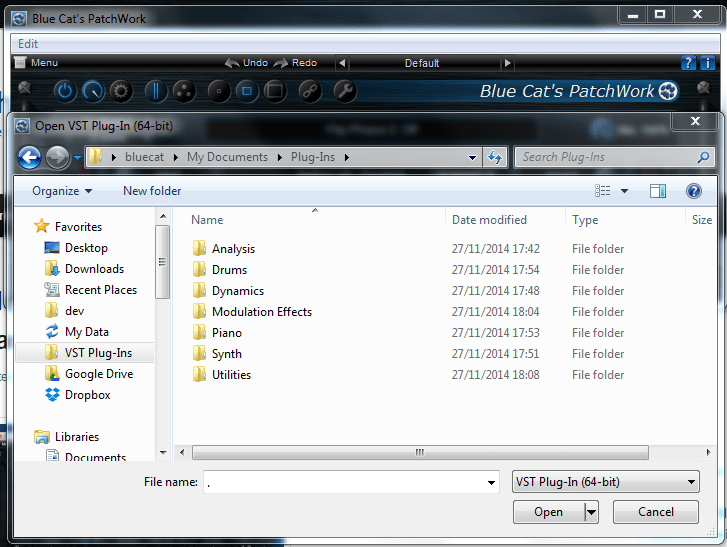Click the Search Plug-Ins field
The image size is (727, 547).
coord(615,157)
